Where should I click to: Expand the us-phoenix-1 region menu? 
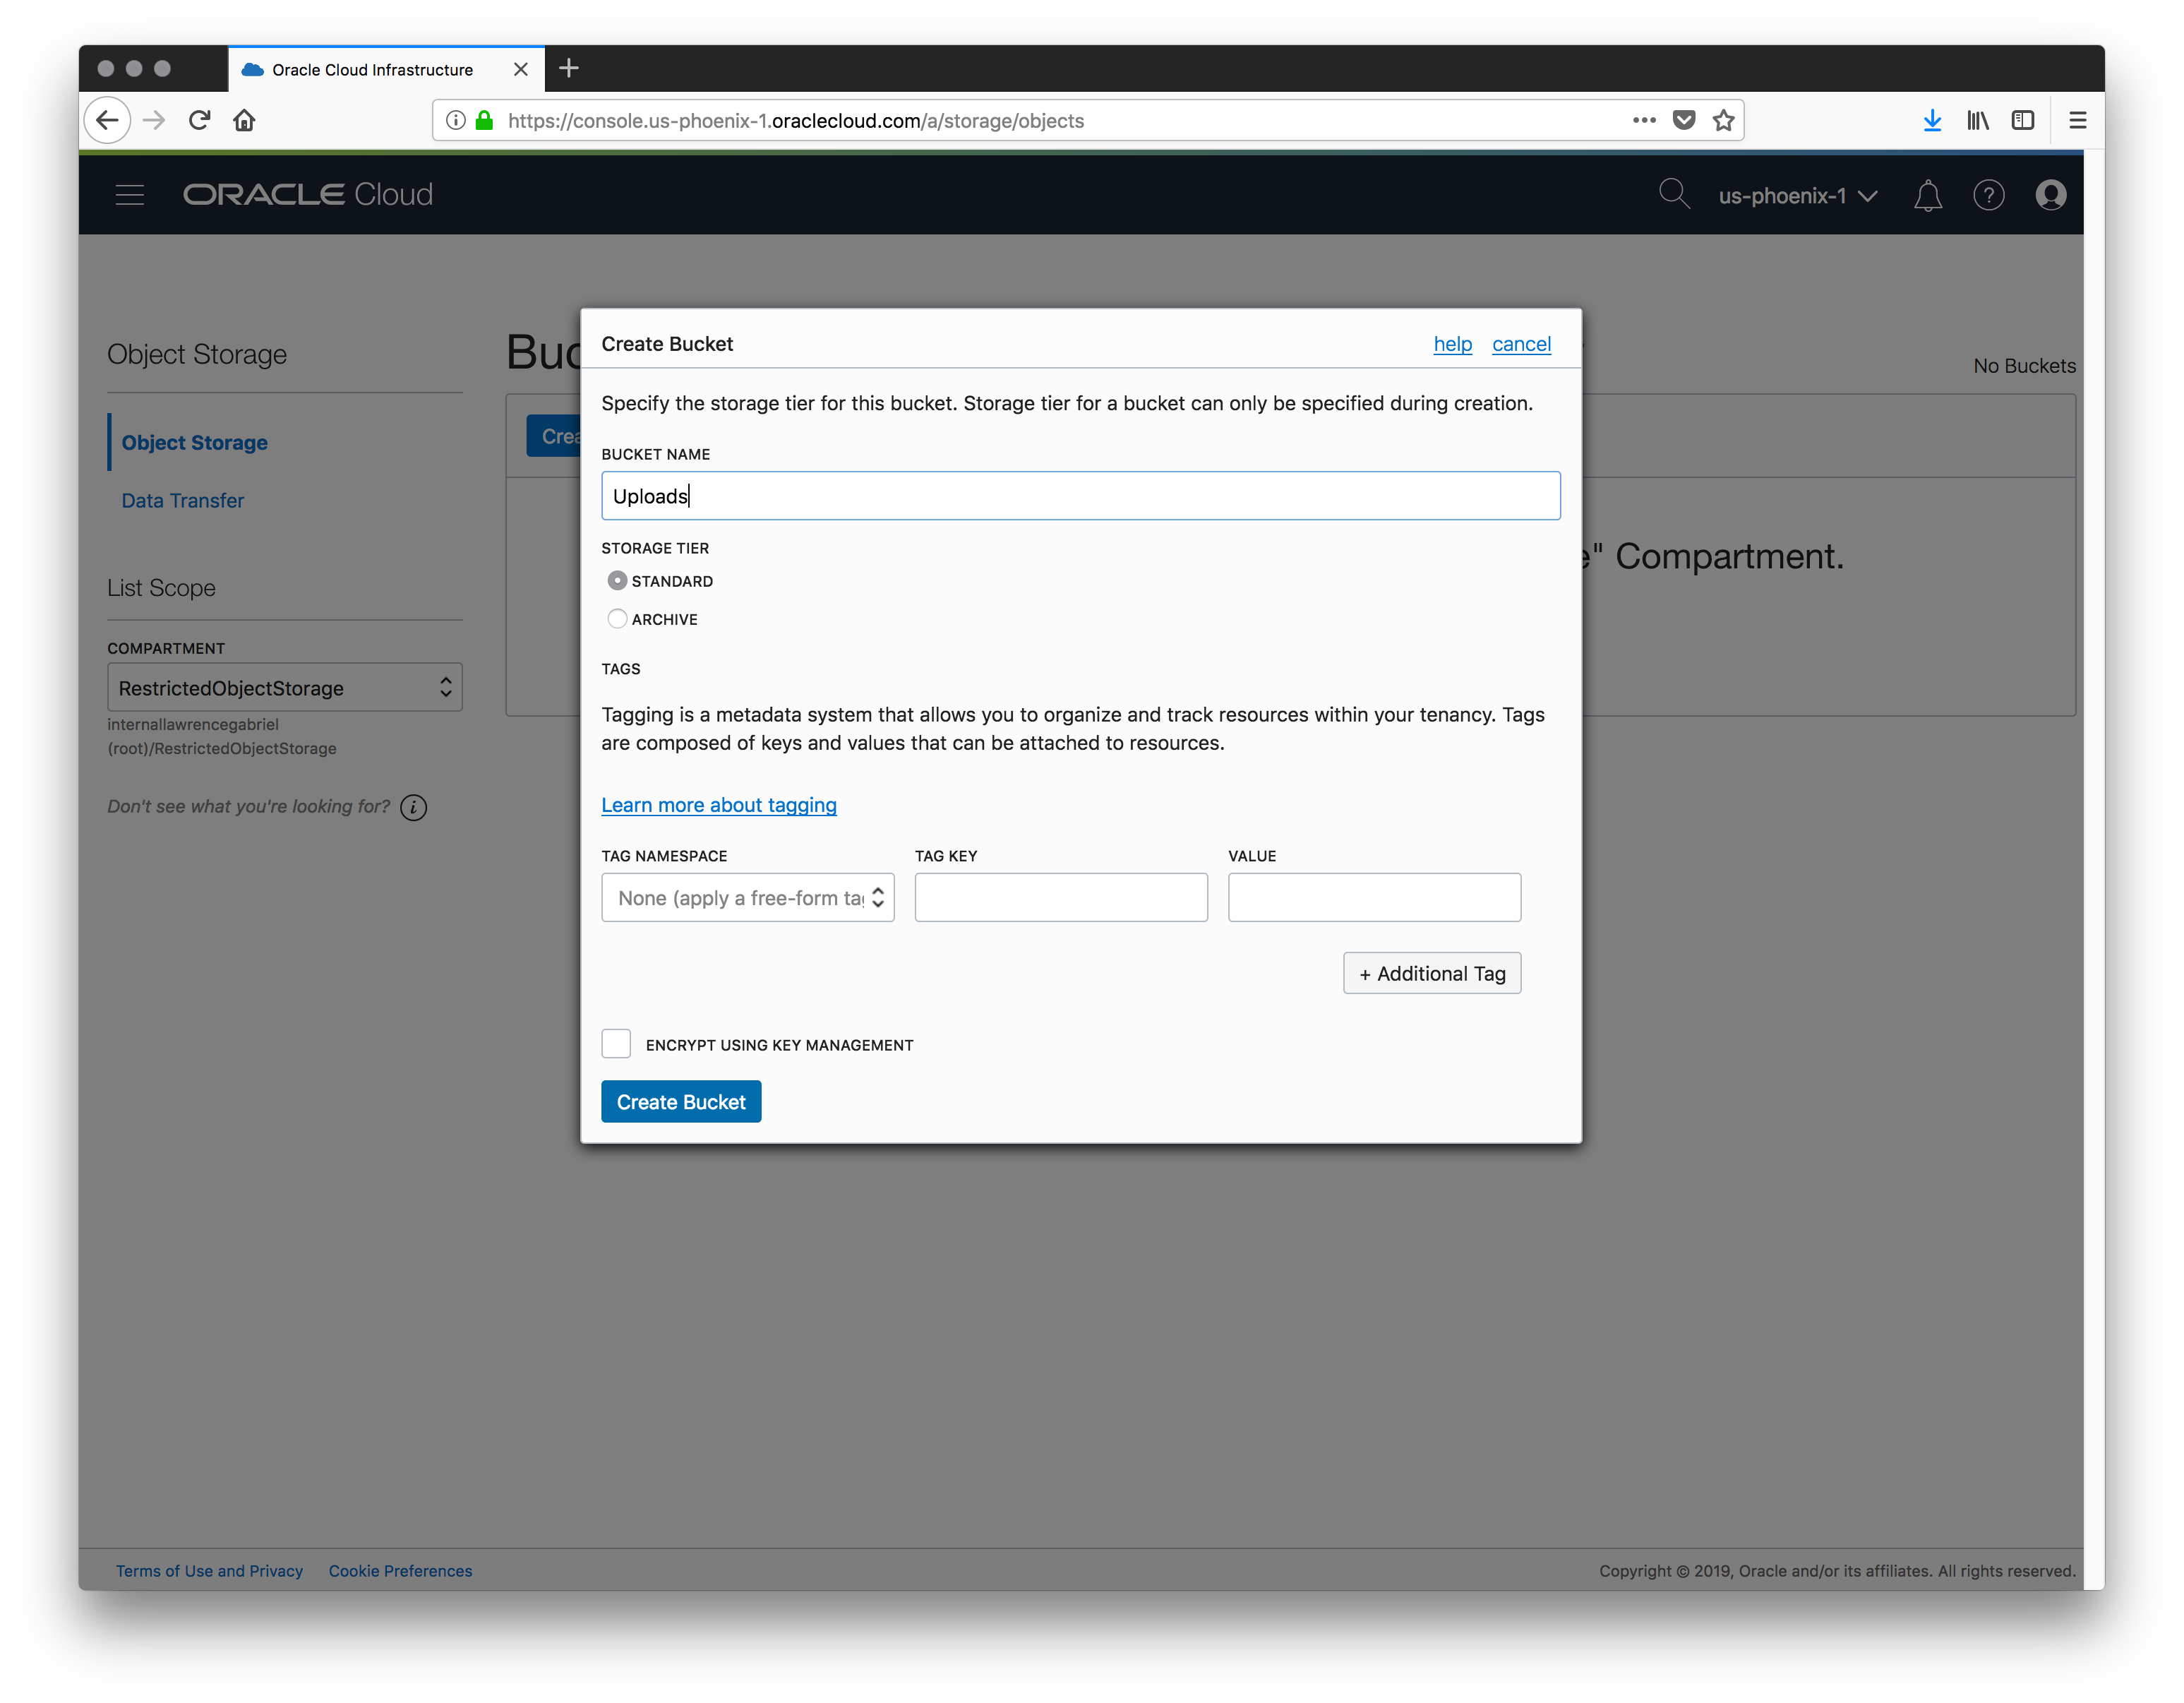coord(1797,196)
